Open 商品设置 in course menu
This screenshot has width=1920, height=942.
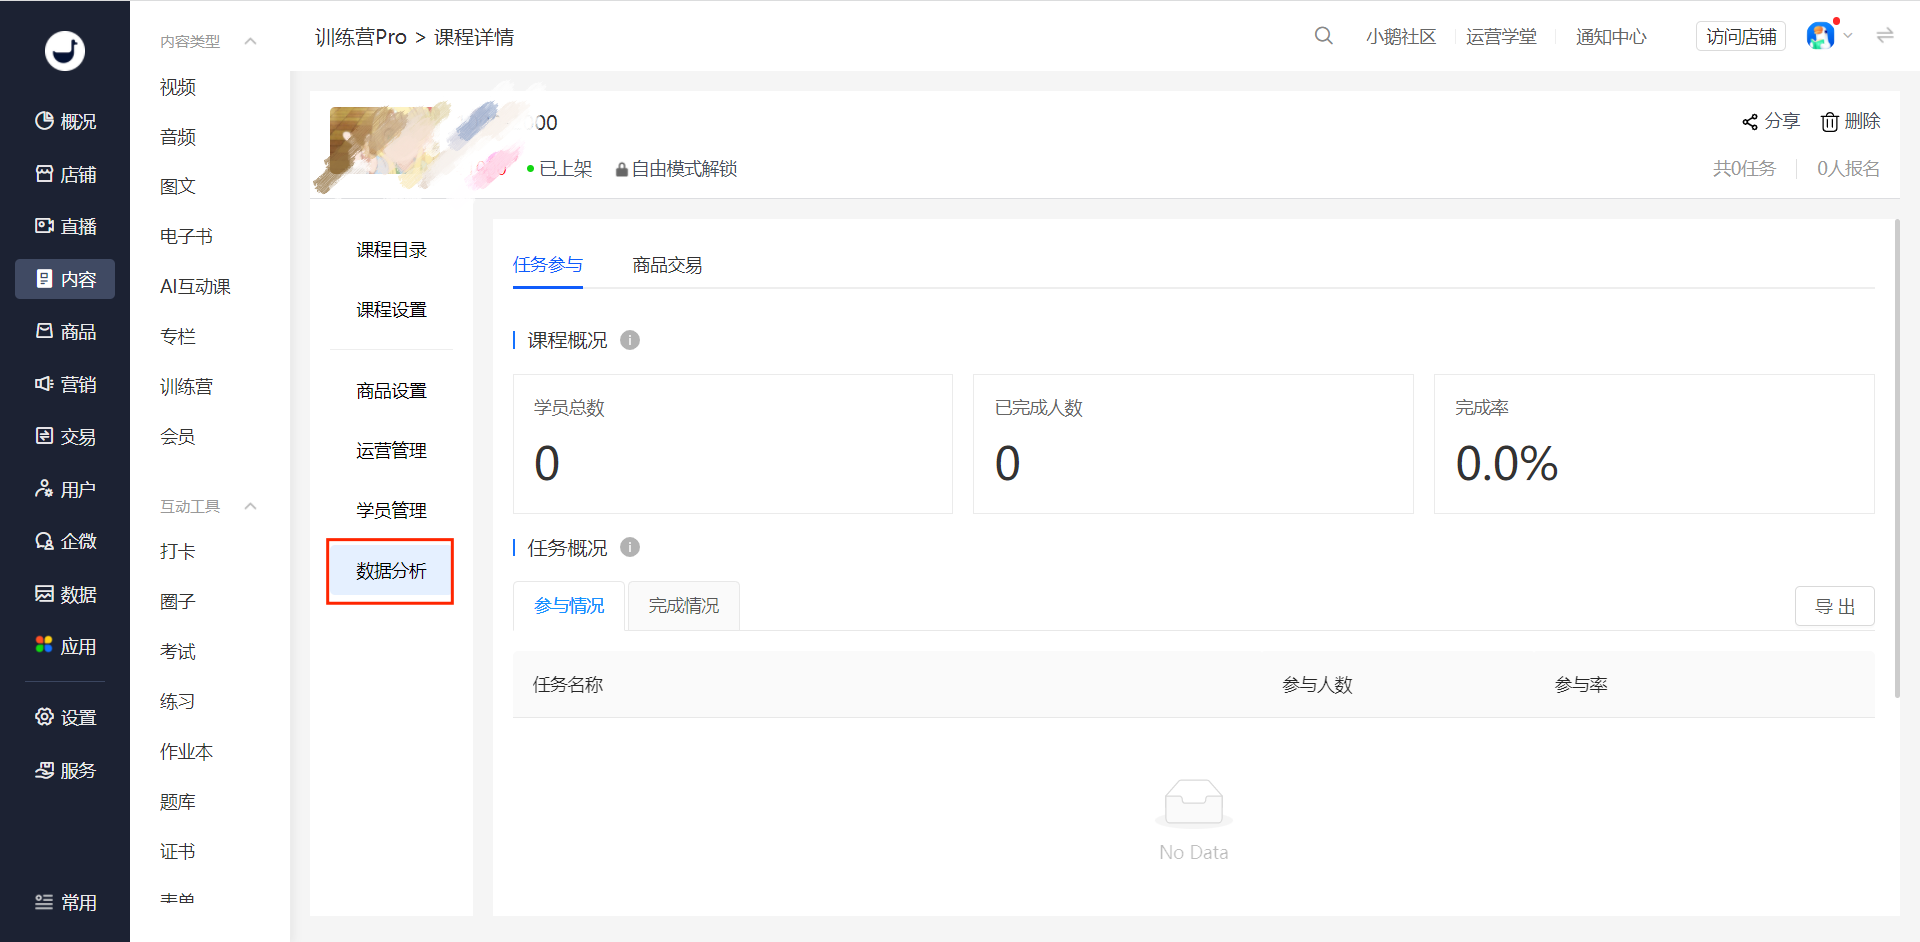pyautogui.click(x=391, y=391)
